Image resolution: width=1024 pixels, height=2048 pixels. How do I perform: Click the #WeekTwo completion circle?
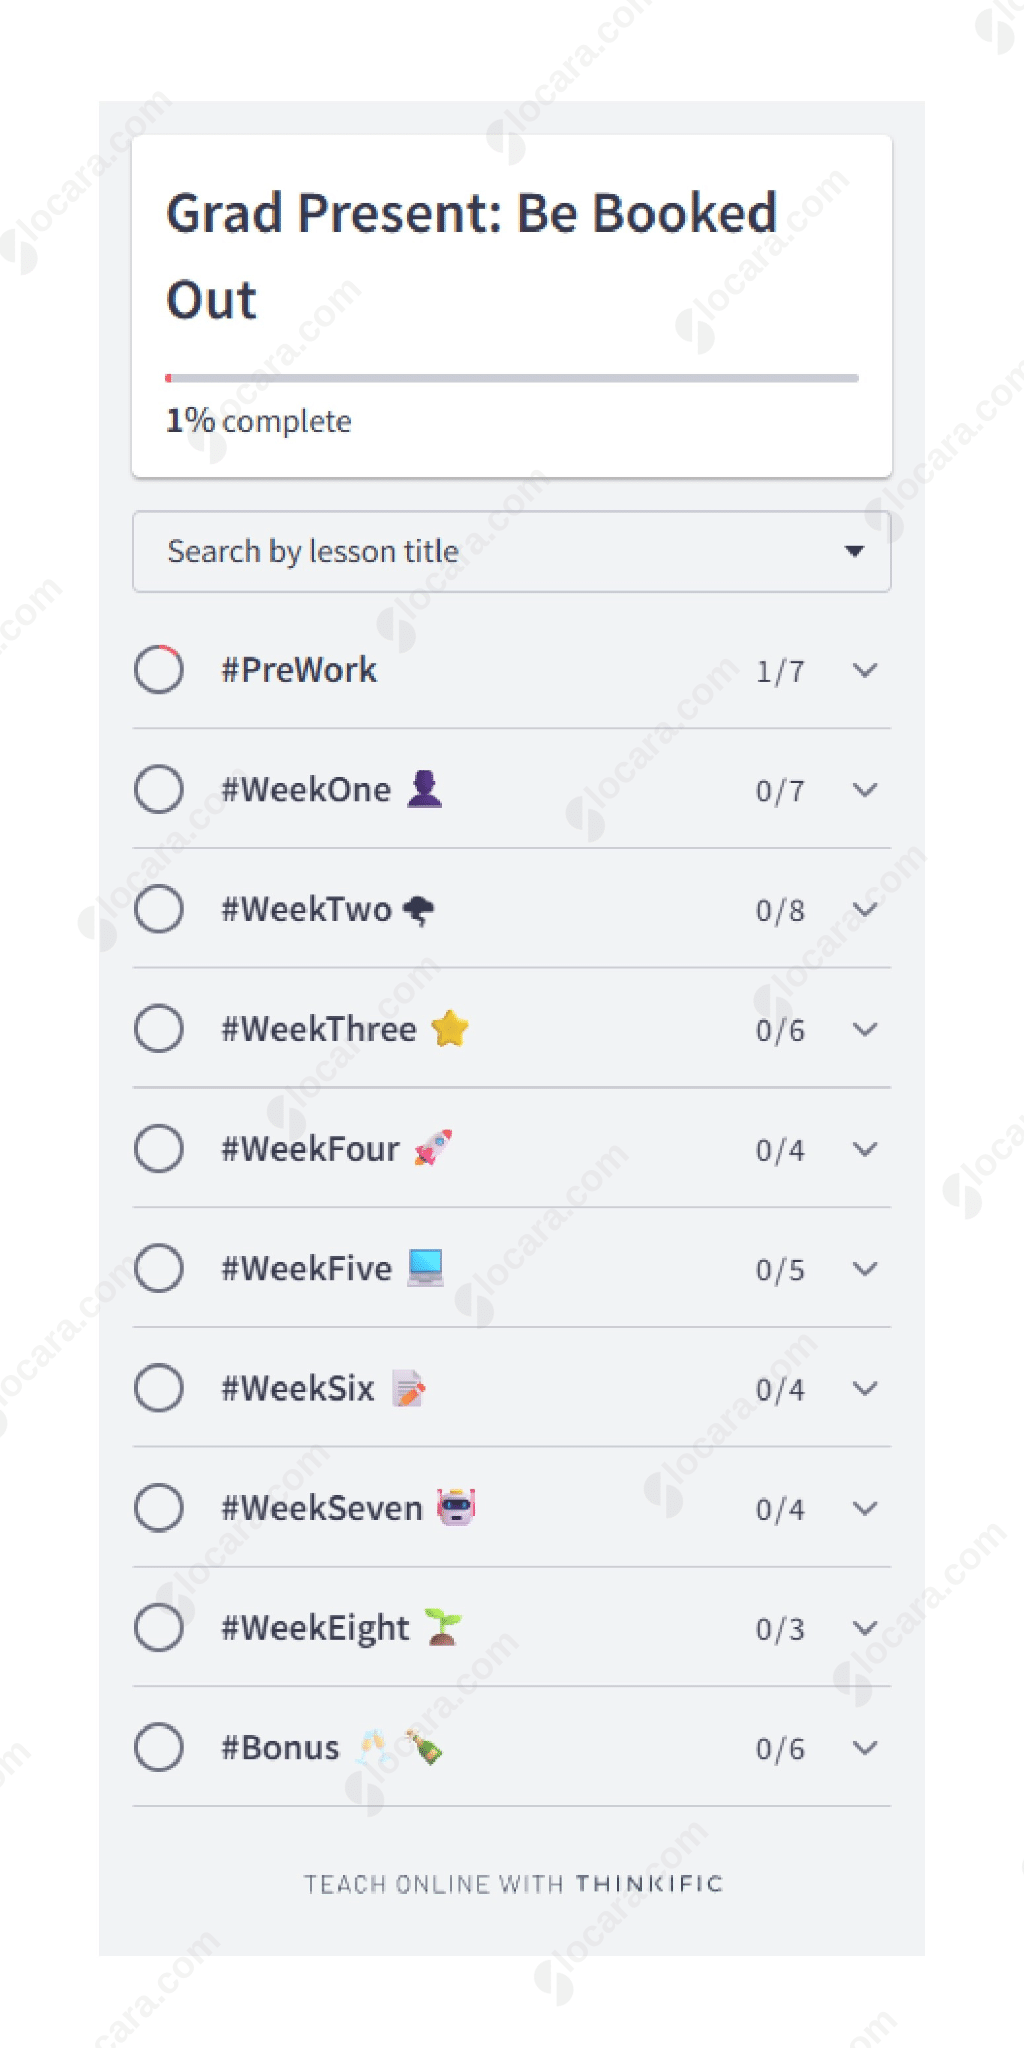click(x=159, y=909)
